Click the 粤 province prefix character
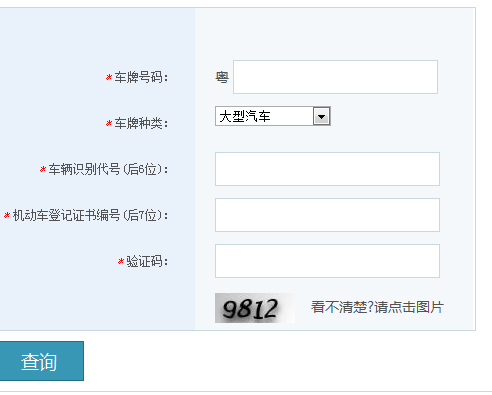The height and width of the screenshot is (395, 492). pyautogui.click(x=222, y=77)
